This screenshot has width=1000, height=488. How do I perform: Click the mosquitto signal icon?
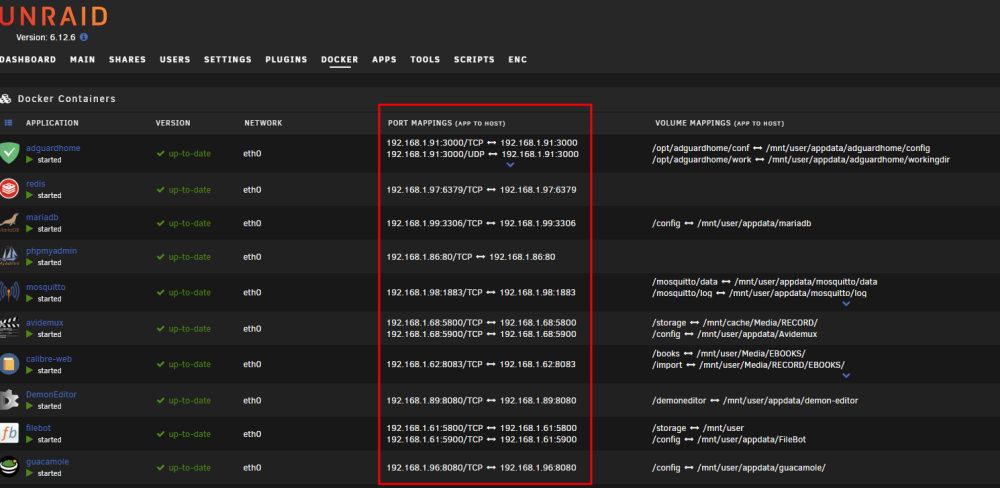[x=8, y=292]
